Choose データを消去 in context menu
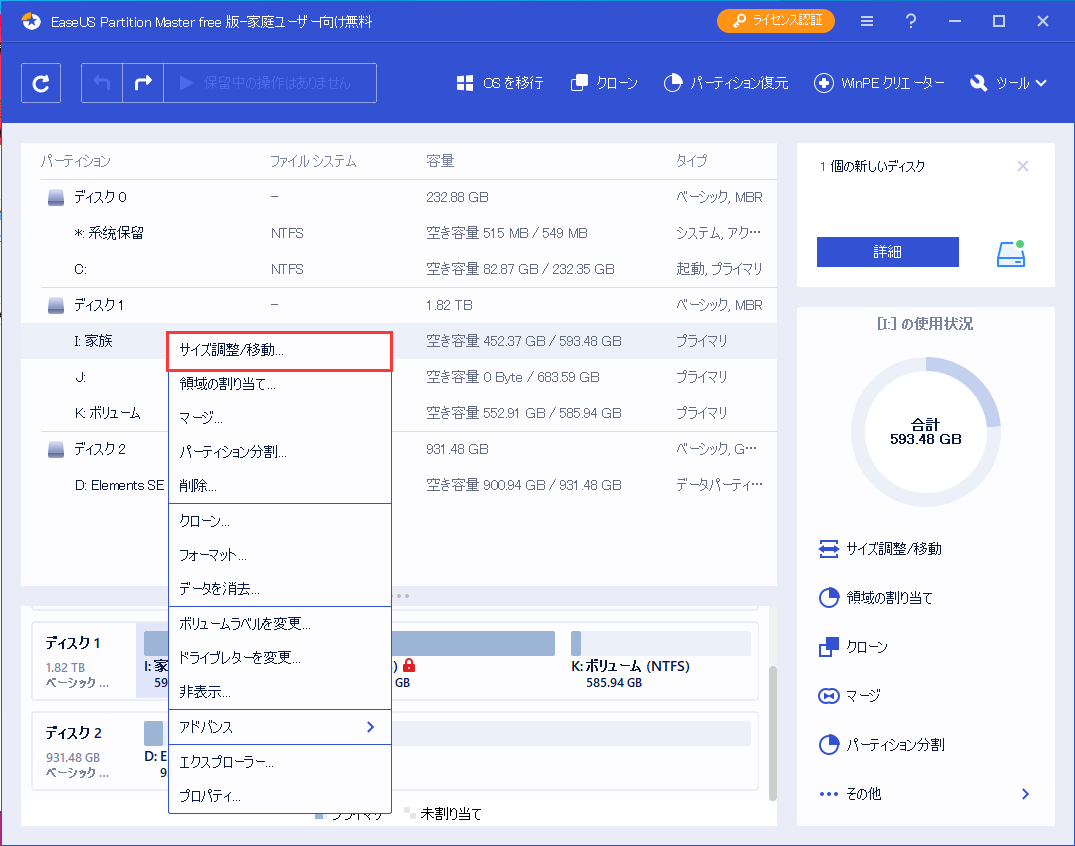 tap(280, 588)
